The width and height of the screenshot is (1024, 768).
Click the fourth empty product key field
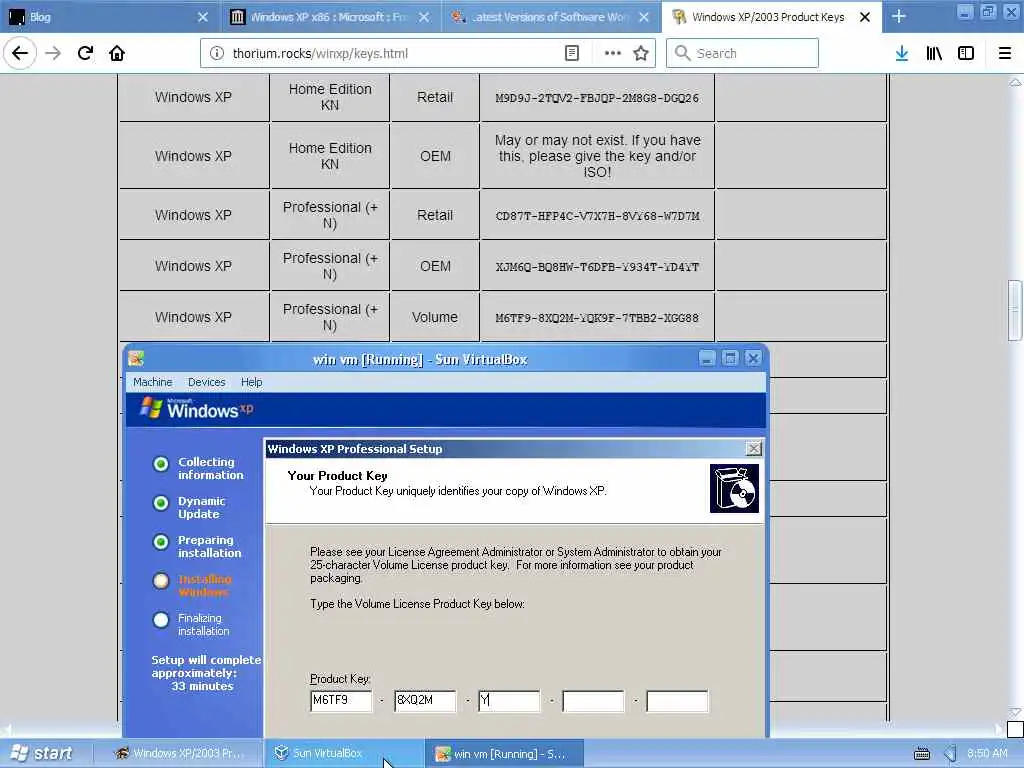point(593,701)
